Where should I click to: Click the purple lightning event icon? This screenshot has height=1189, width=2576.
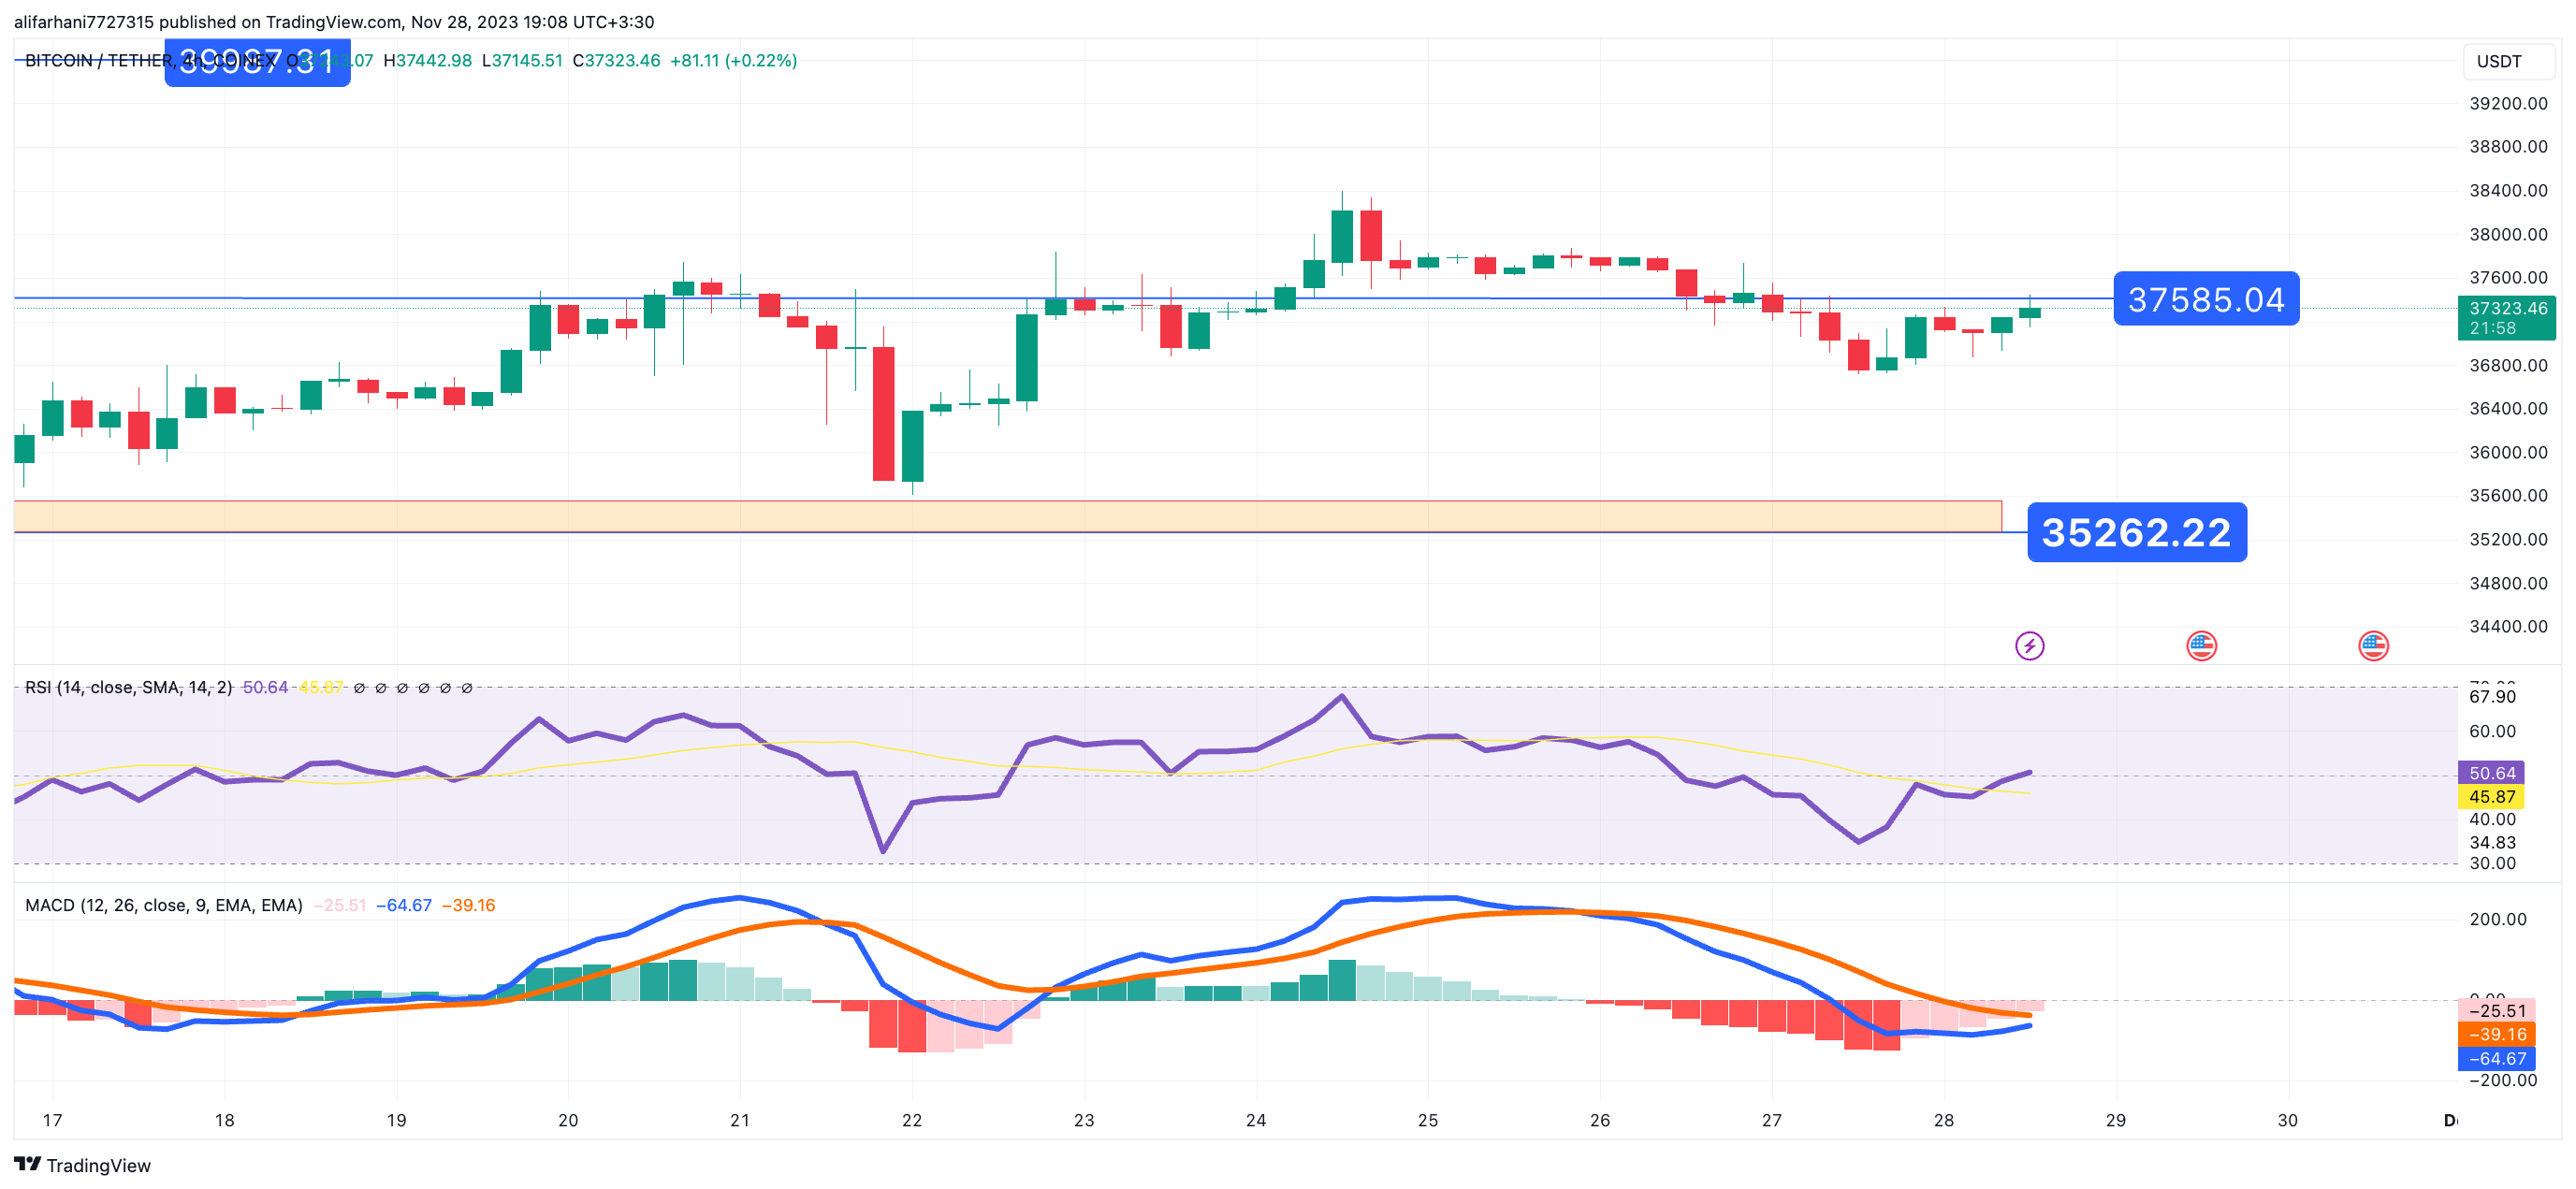tap(2029, 646)
